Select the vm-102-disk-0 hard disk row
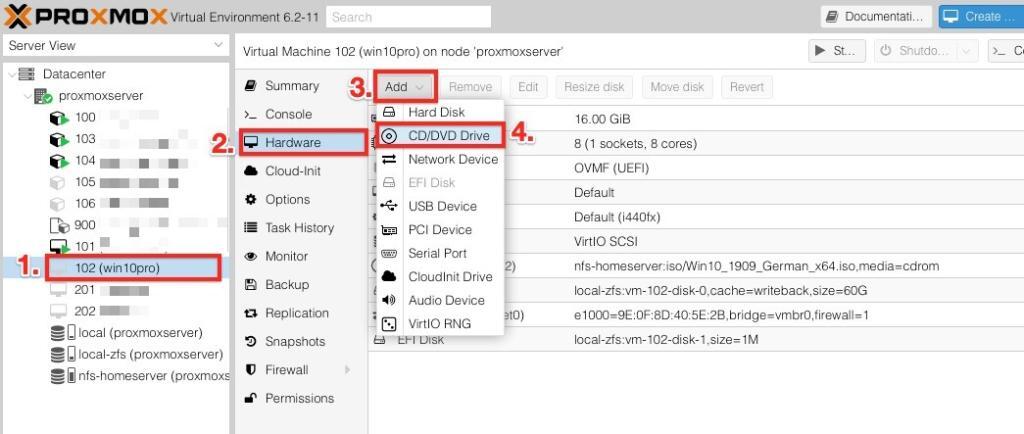The width and height of the screenshot is (1024, 434). (696, 290)
